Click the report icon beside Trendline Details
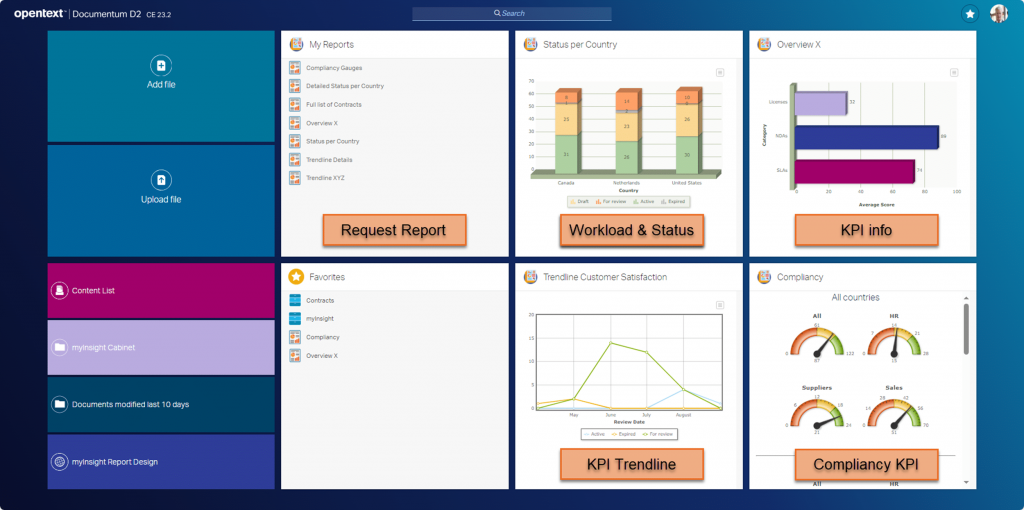The height and width of the screenshot is (510, 1024). pyautogui.click(x=295, y=159)
